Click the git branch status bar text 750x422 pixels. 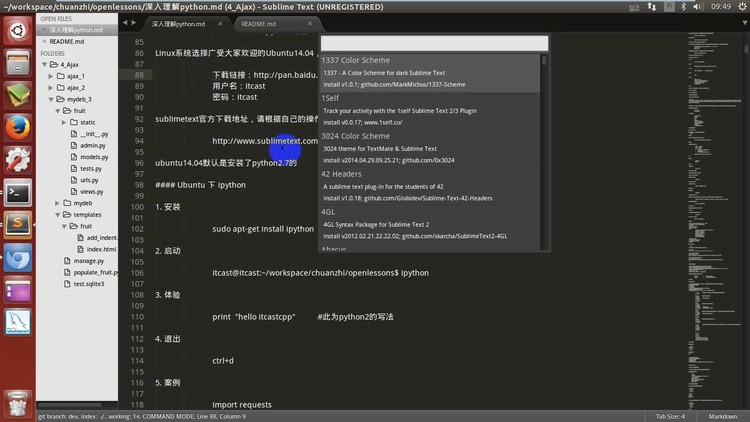coord(142,417)
